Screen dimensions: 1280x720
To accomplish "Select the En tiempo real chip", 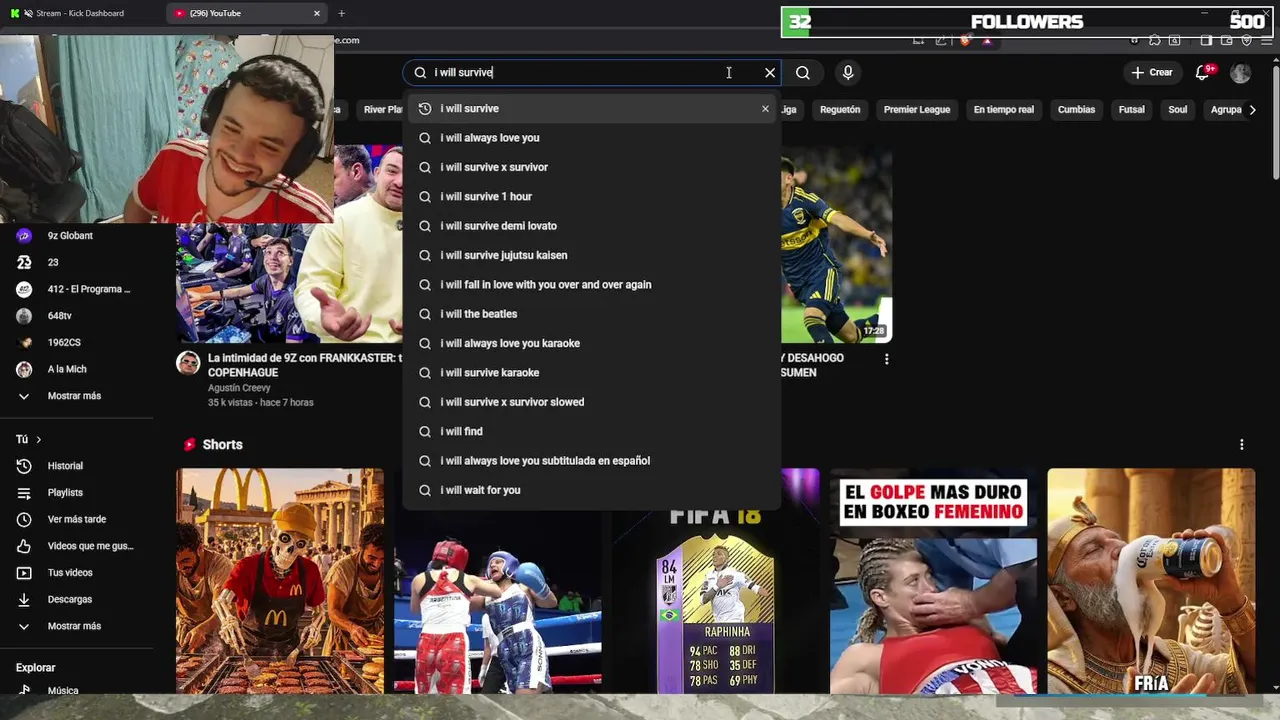I will tap(1004, 109).
